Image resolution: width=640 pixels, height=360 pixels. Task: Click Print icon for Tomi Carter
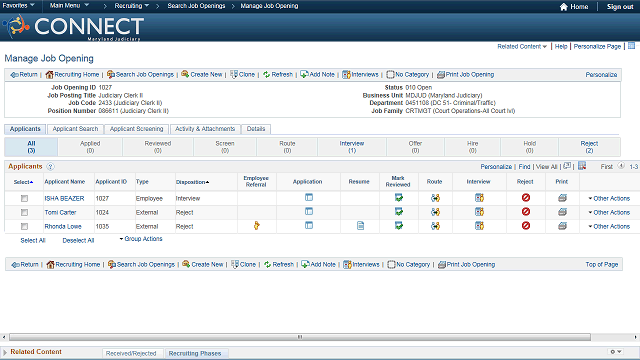562,212
